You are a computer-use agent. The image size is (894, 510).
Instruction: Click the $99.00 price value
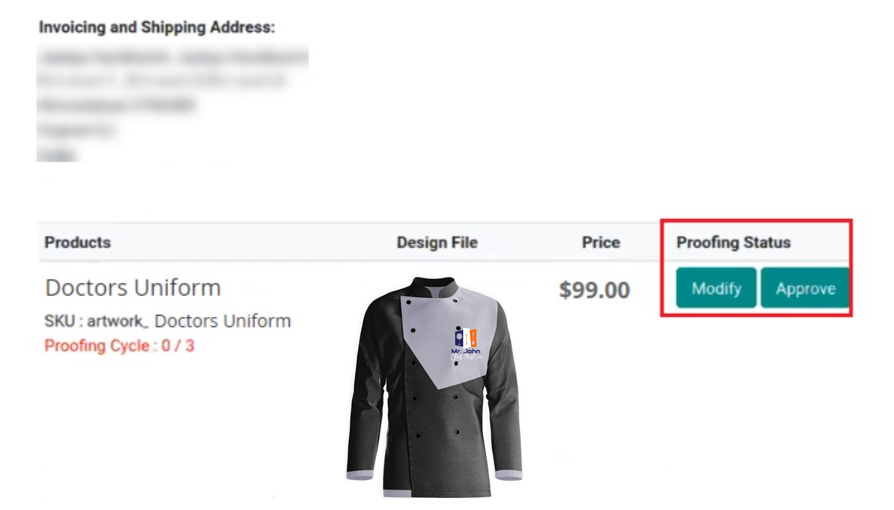(594, 290)
